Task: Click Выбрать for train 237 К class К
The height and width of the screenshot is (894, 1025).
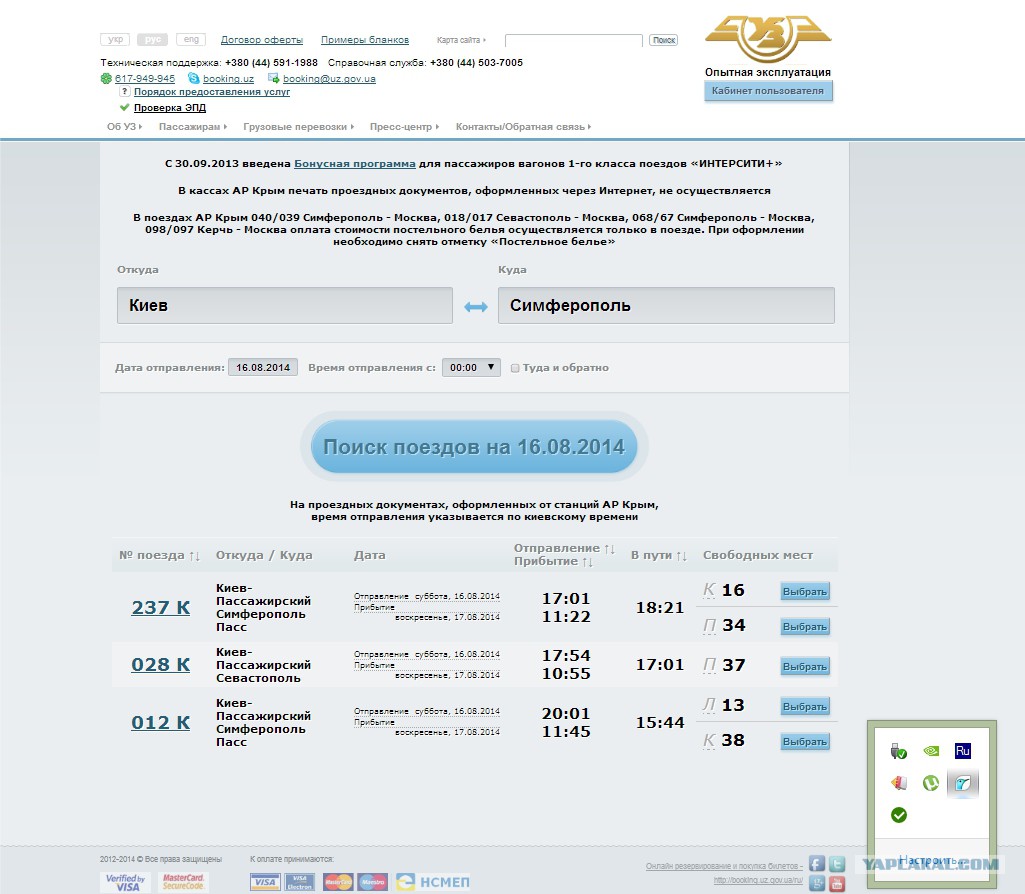Action: pos(805,591)
